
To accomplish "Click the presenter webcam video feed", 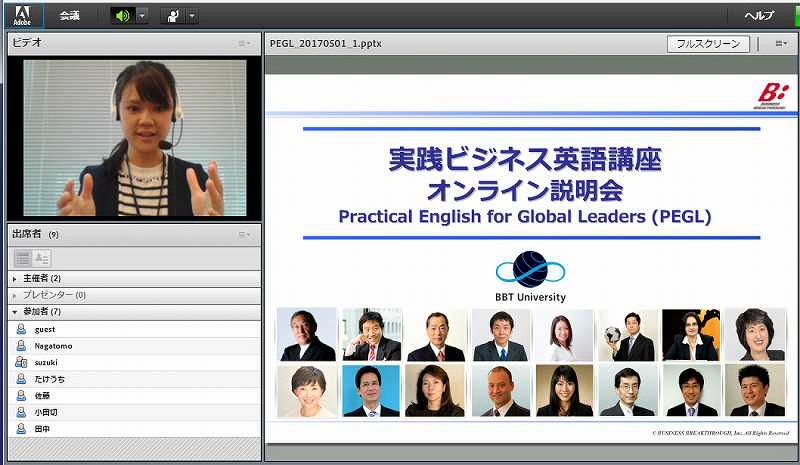I will click(x=135, y=138).
